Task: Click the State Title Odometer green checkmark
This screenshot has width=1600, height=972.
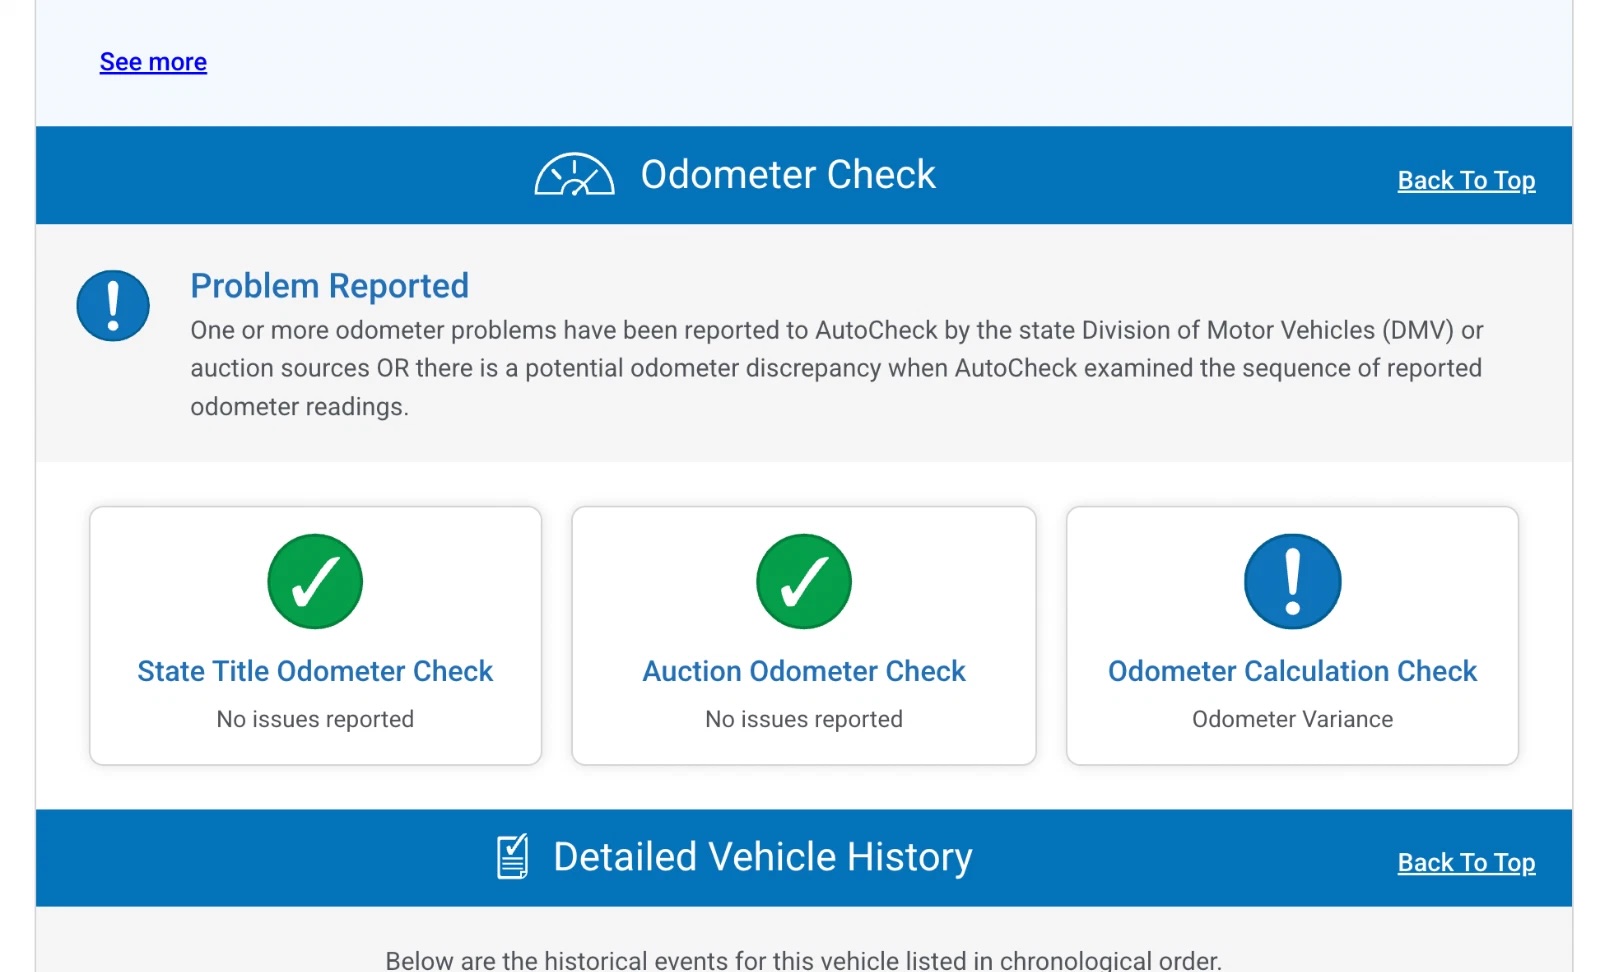Action: [315, 581]
